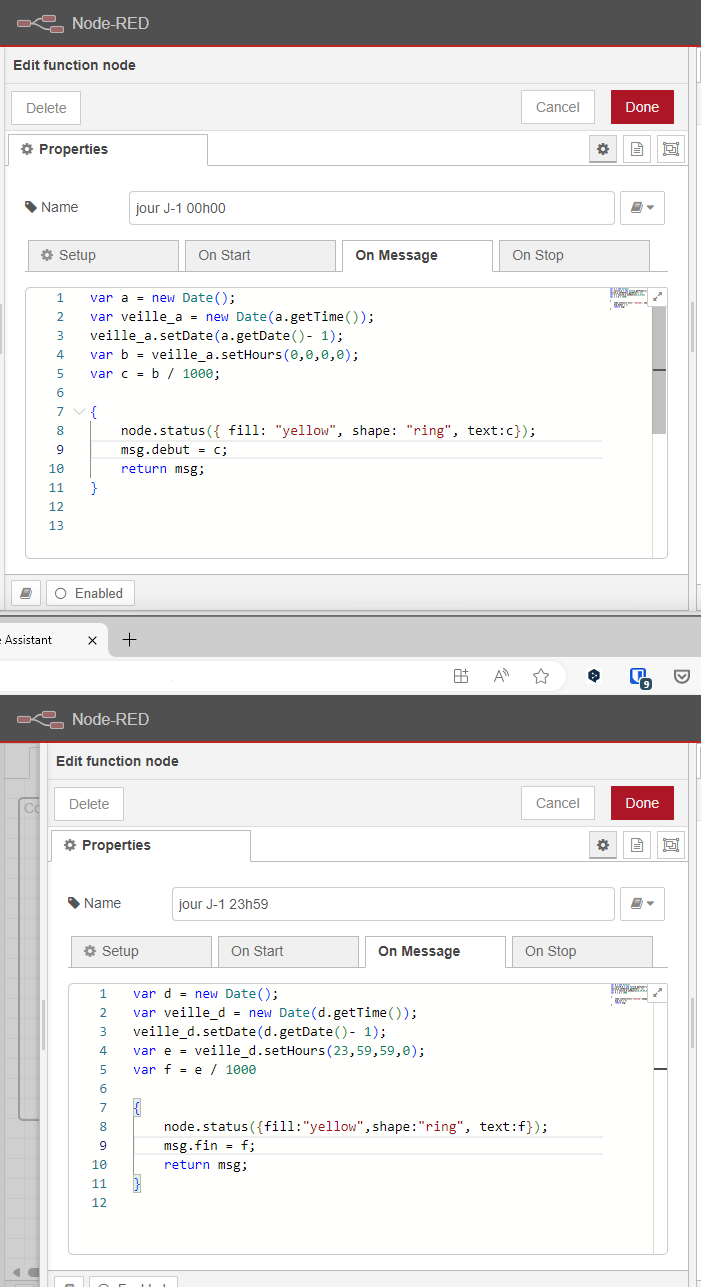Click line 1 'var a = new Date();'
Screen dimensions: 701x1287
pyautogui.click(x=162, y=298)
